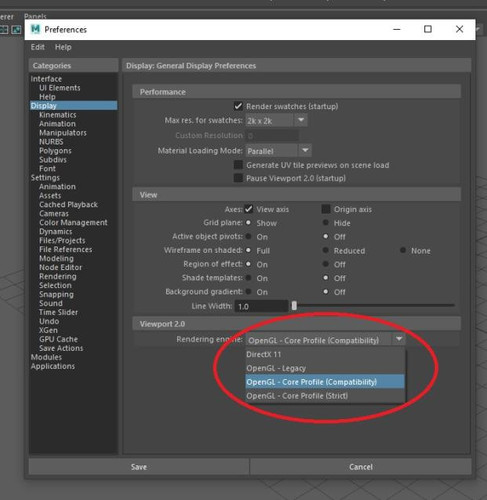This screenshot has height=500, width=487.
Task: Select GPU Cache category
Action: [x=58, y=339]
